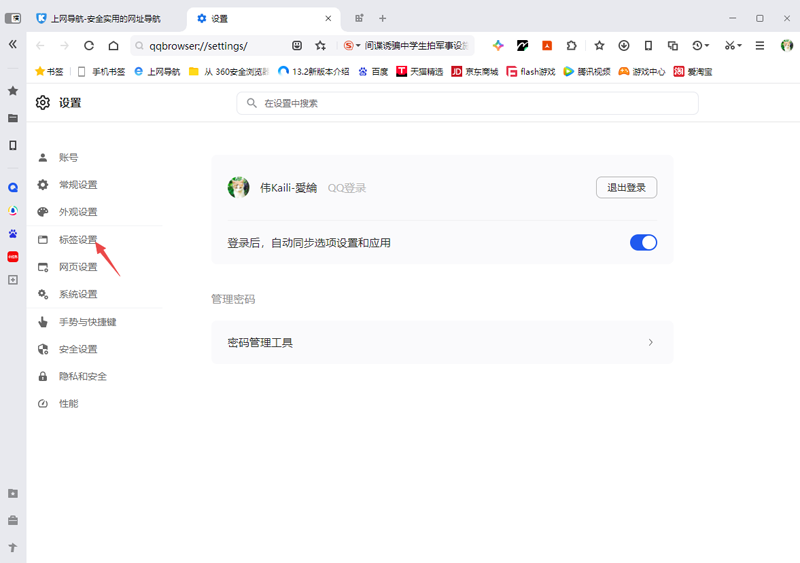Click the reload page icon
800x563 pixels.
[x=89, y=46]
